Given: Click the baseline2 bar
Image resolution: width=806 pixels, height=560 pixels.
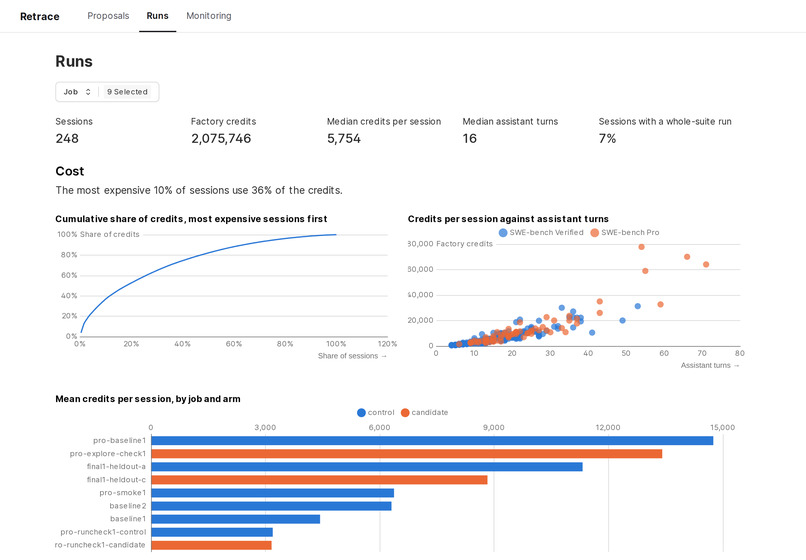Looking at the screenshot, I should pos(271,506).
